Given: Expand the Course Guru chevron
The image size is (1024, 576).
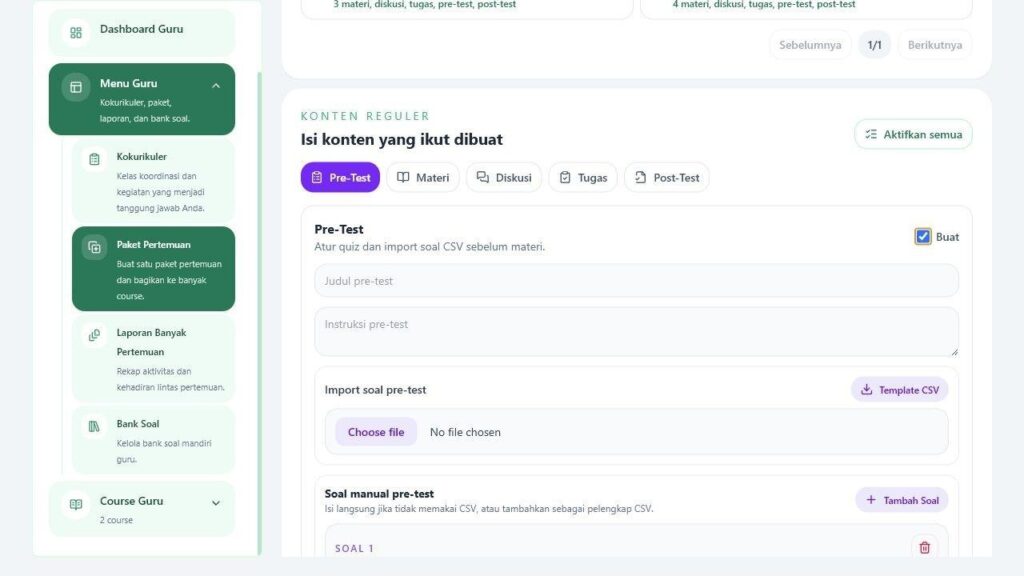Looking at the screenshot, I should coord(216,503).
